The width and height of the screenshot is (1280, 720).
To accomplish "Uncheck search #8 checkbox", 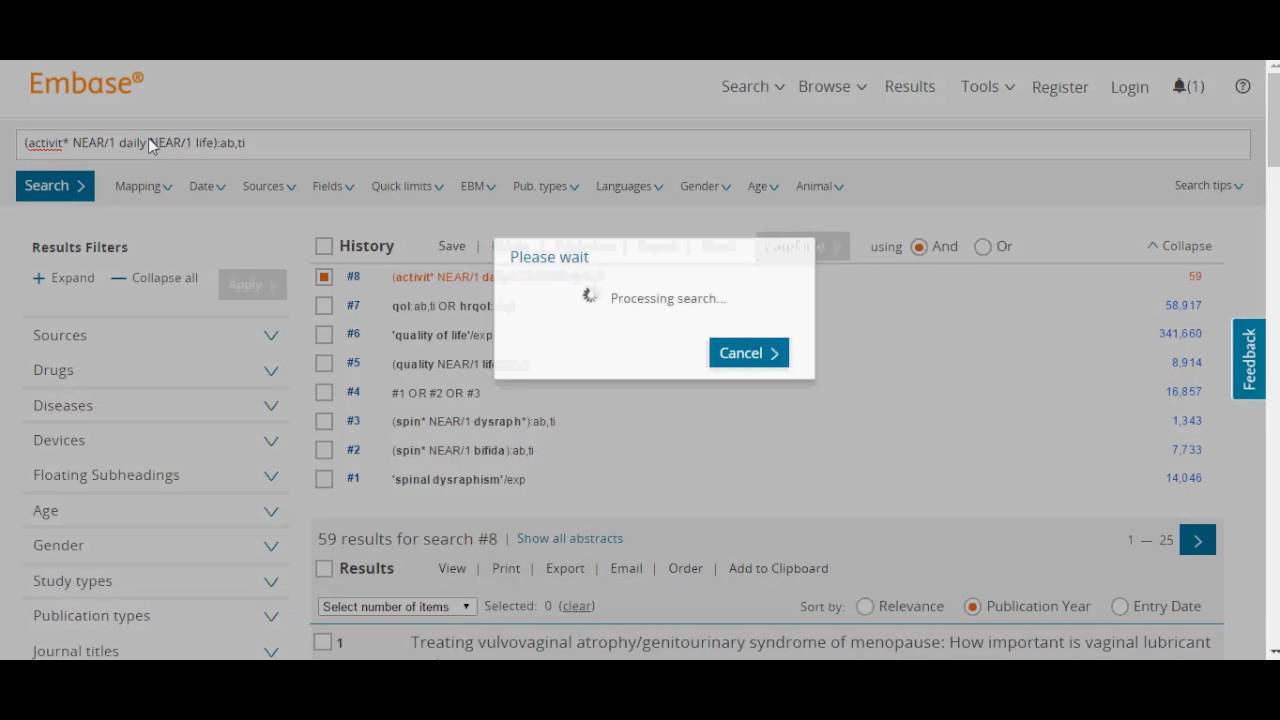I will 324,276.
